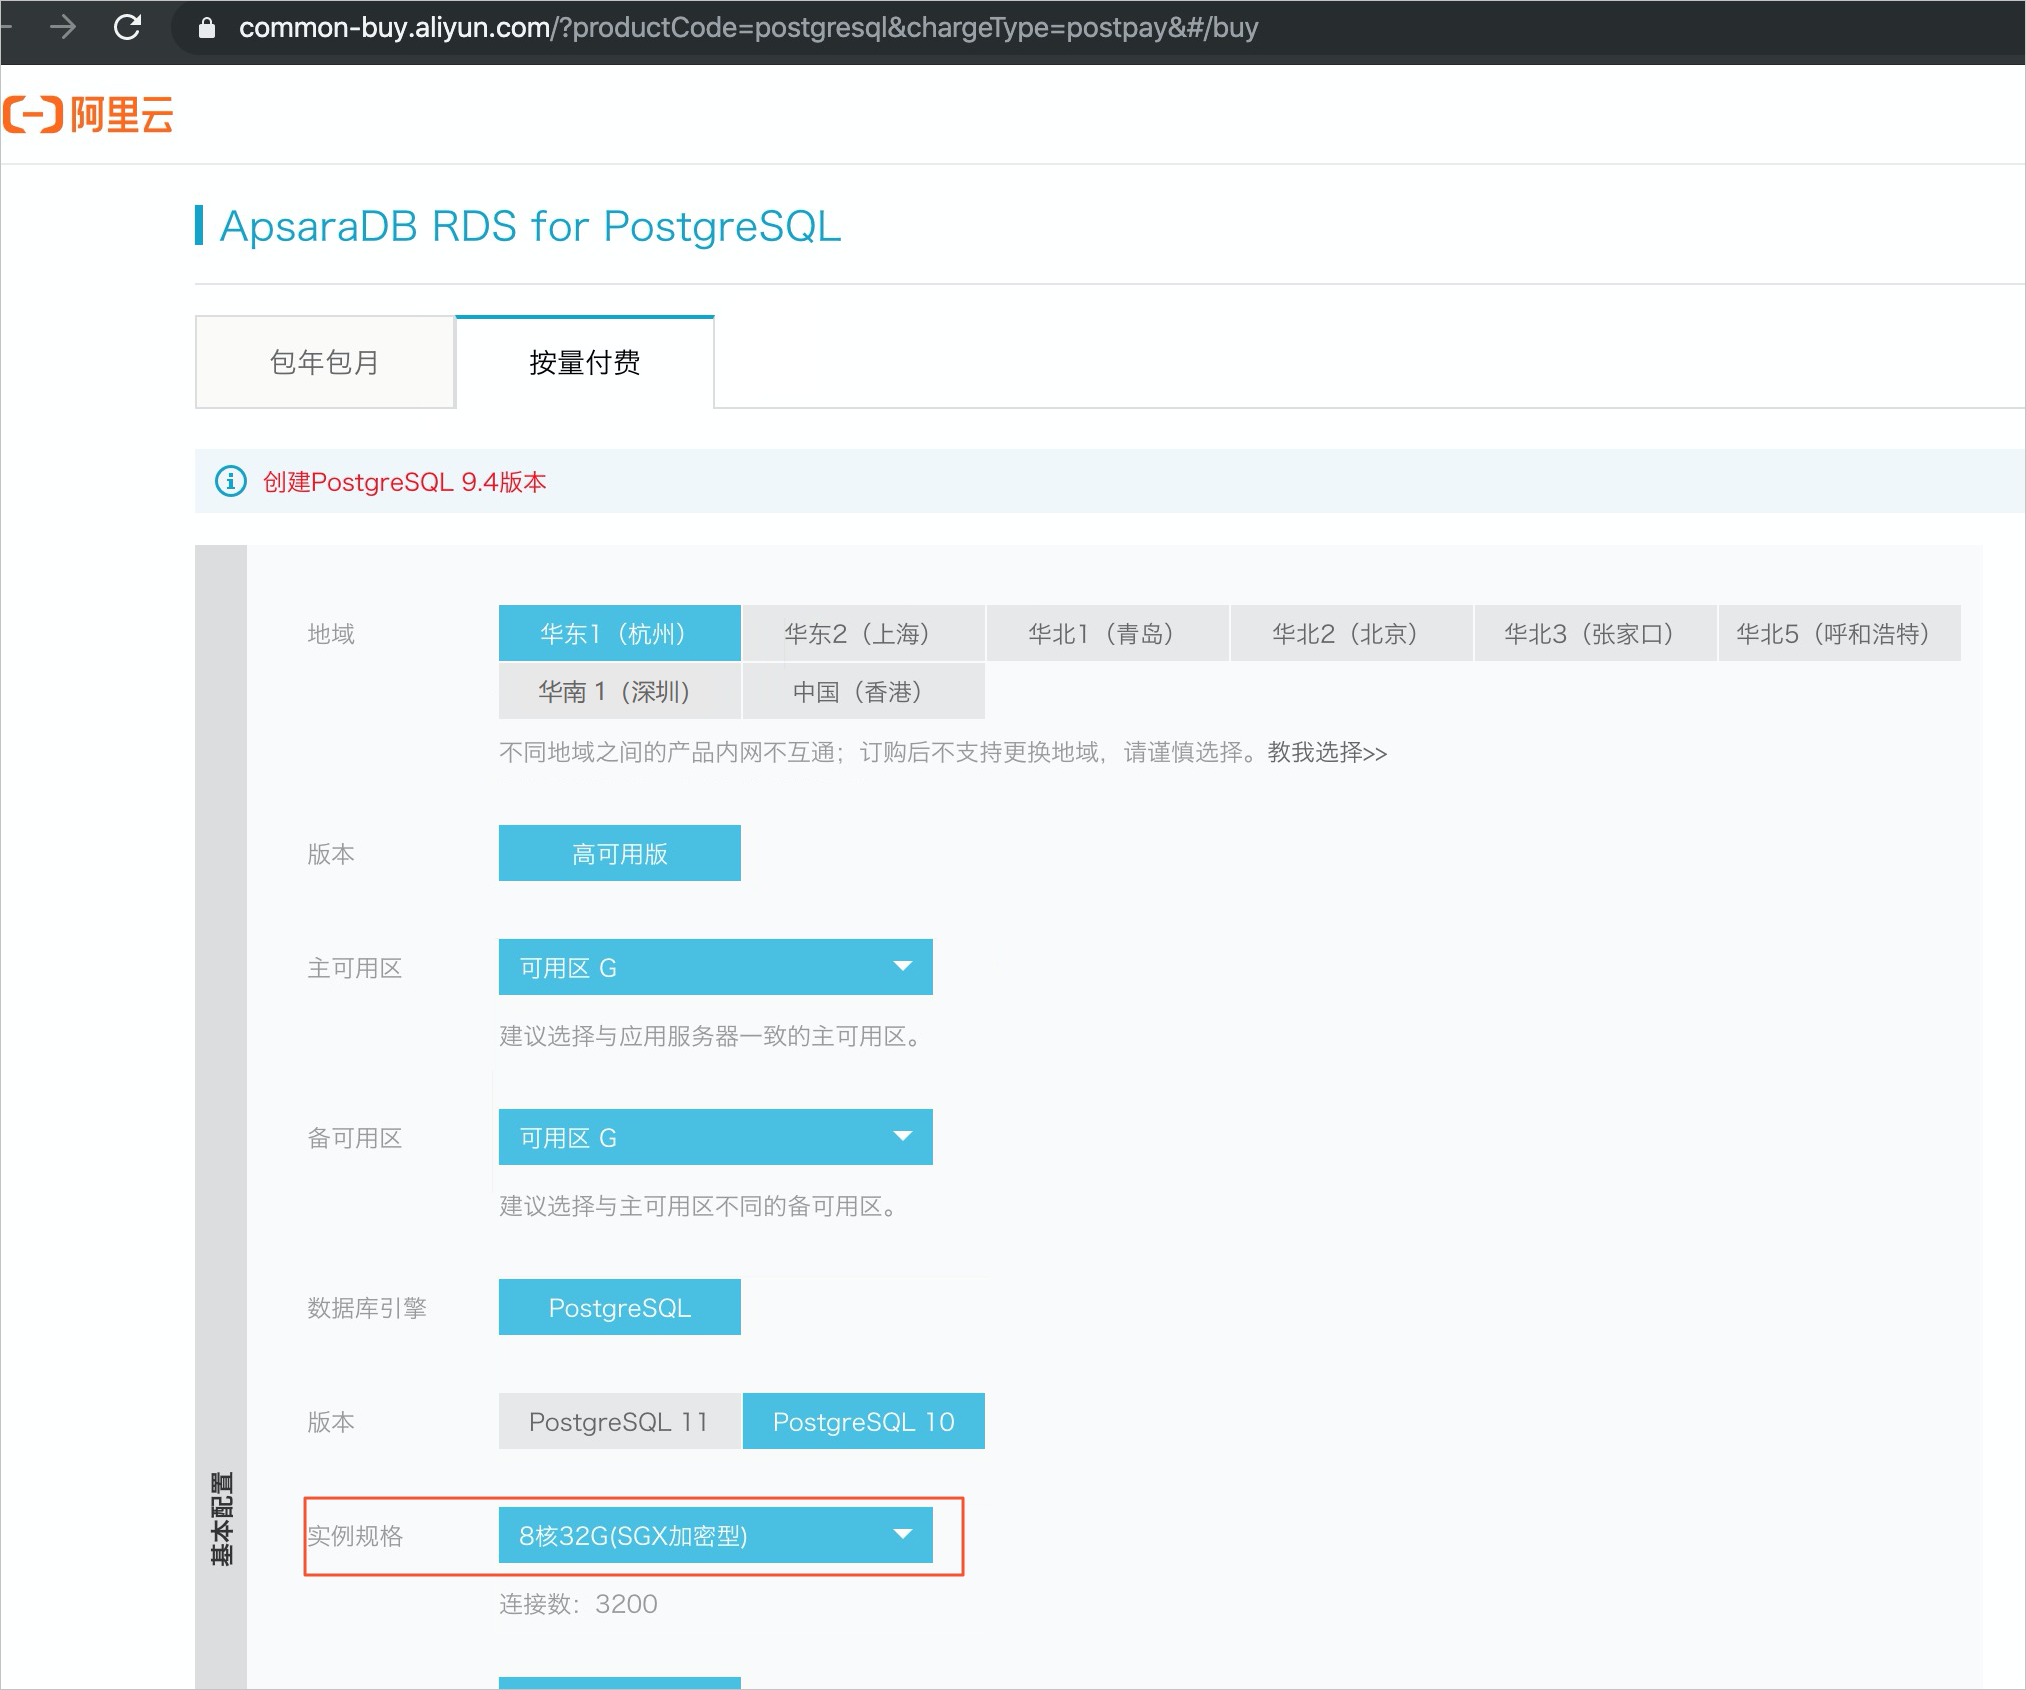This screenshot has height=1690, width=2026.
Task: Select region 华东1（杭州）
Action: [x=620, y=633]
